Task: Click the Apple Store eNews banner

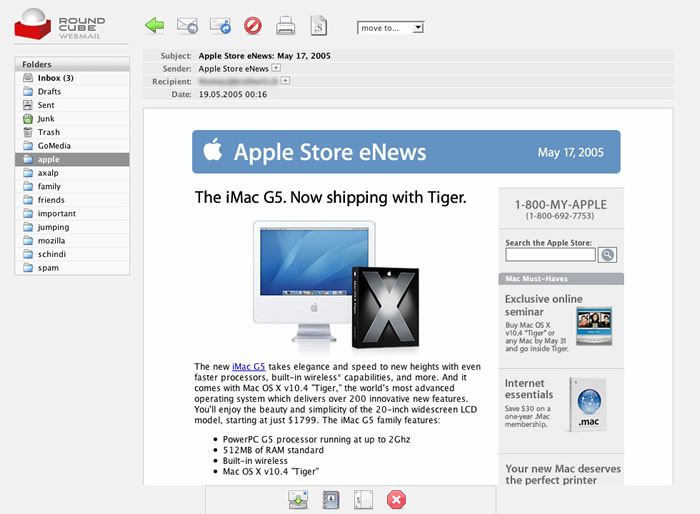Action: pyautogui.click(x=406, y=152)
